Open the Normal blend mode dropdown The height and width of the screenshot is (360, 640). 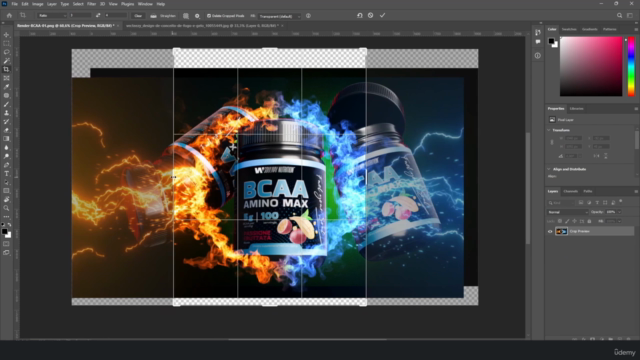pos(567,212)
